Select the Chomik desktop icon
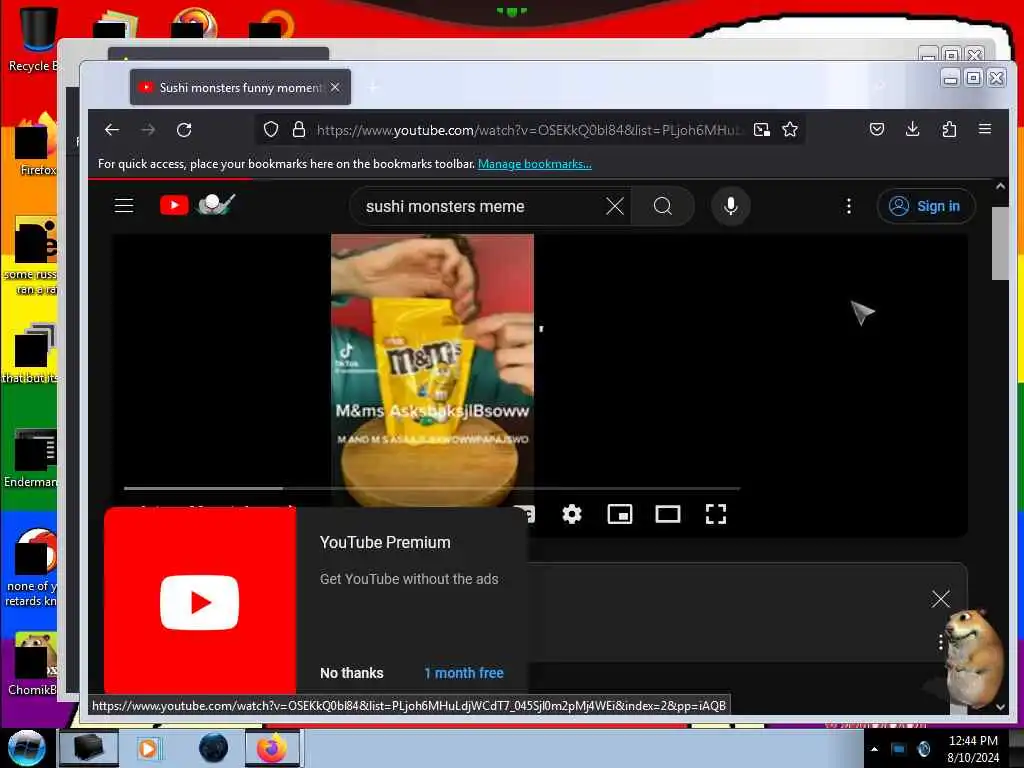 33,664
